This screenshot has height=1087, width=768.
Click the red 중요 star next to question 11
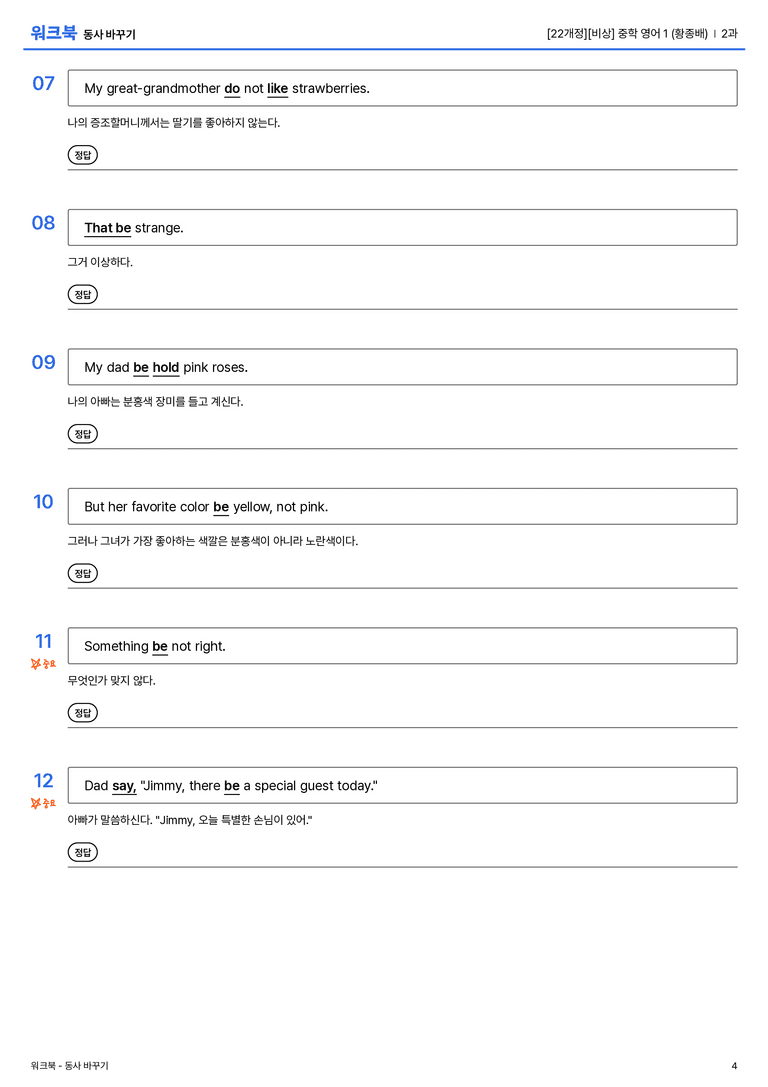click(43, 664)
